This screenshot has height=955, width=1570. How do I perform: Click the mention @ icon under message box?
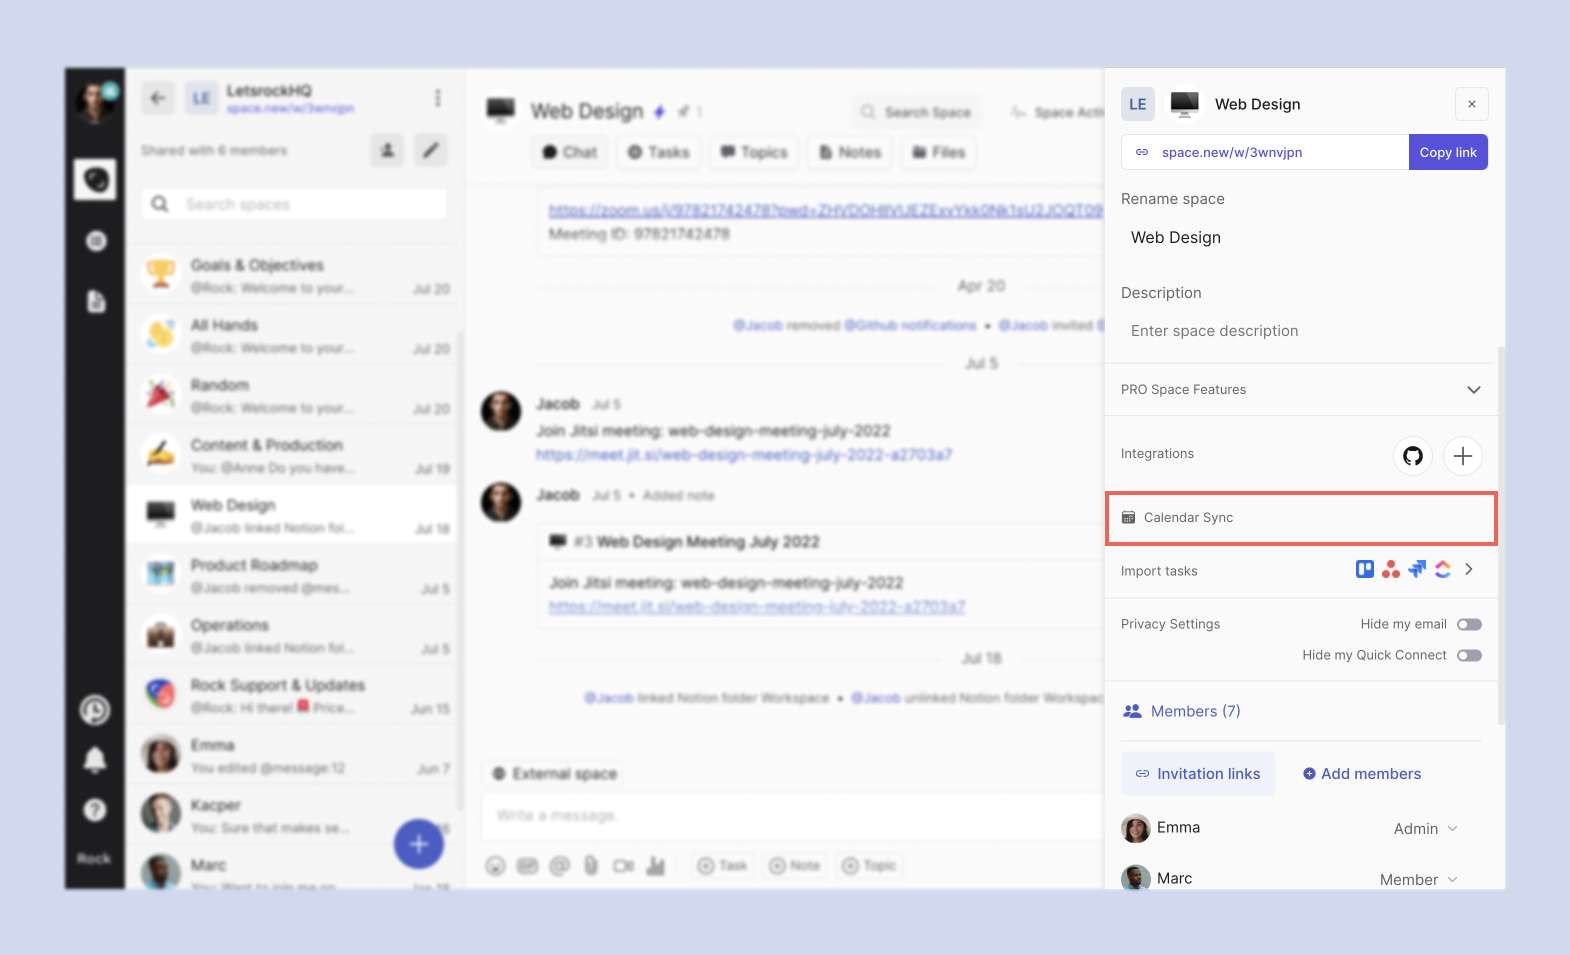(559, 866)
